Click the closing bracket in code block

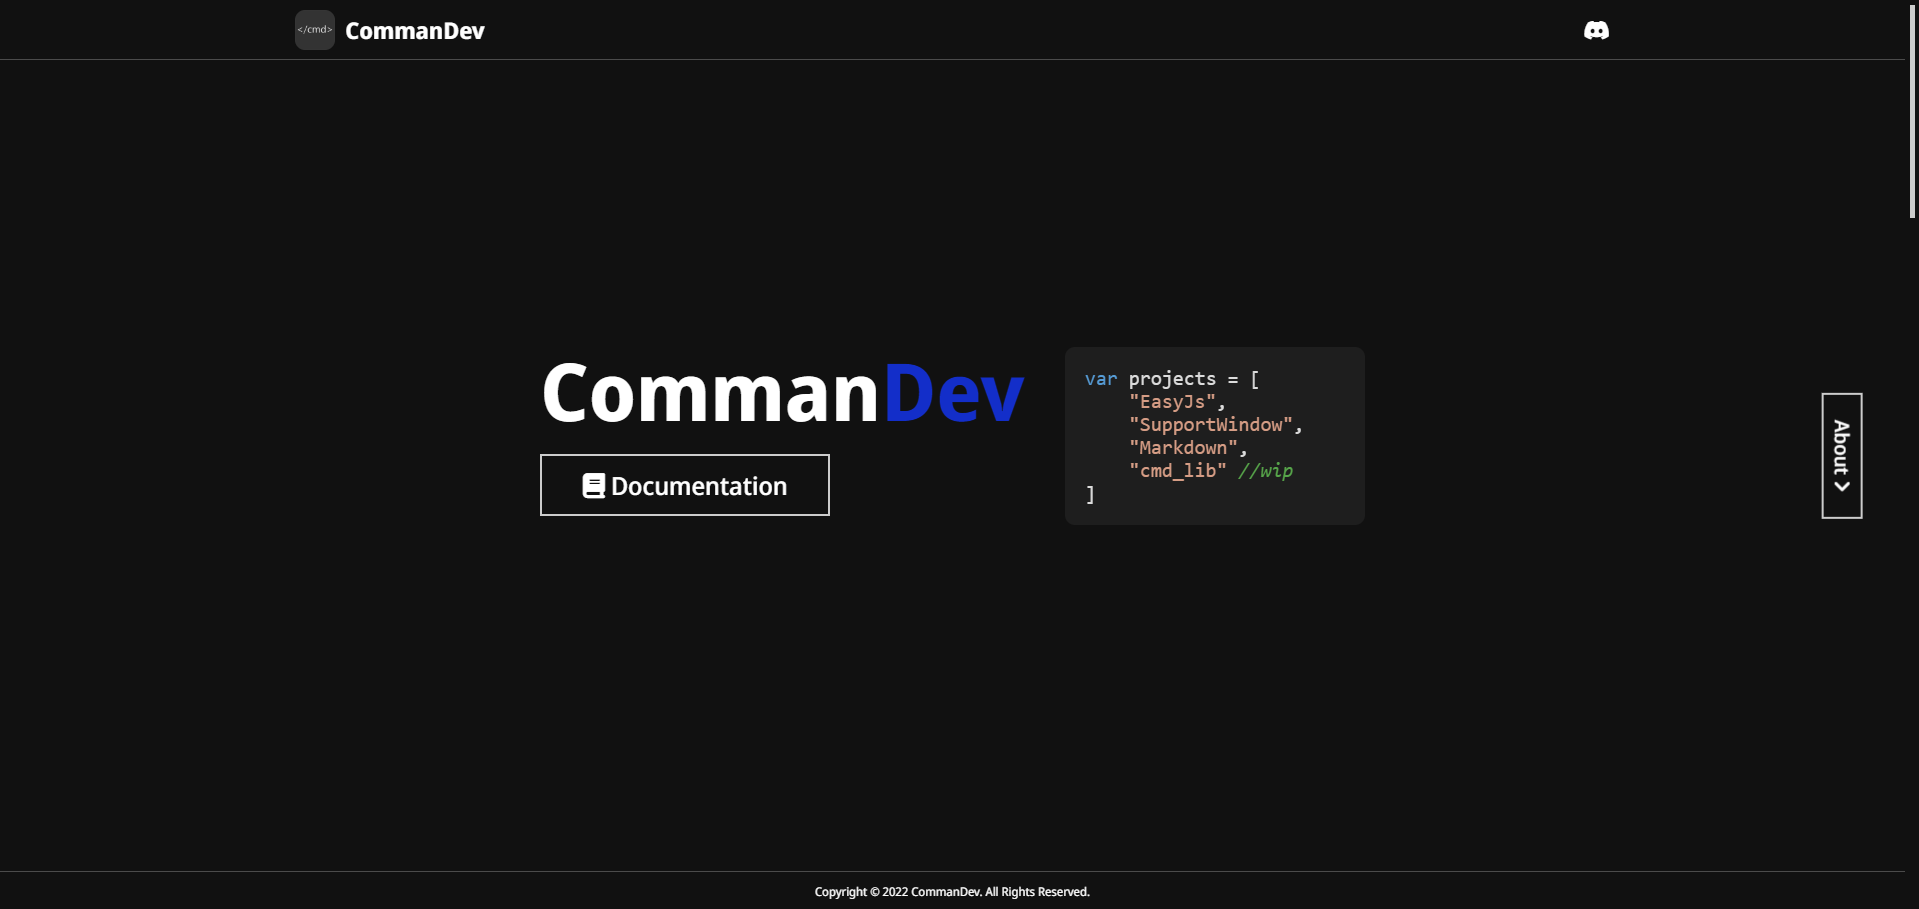(1090, 495)
